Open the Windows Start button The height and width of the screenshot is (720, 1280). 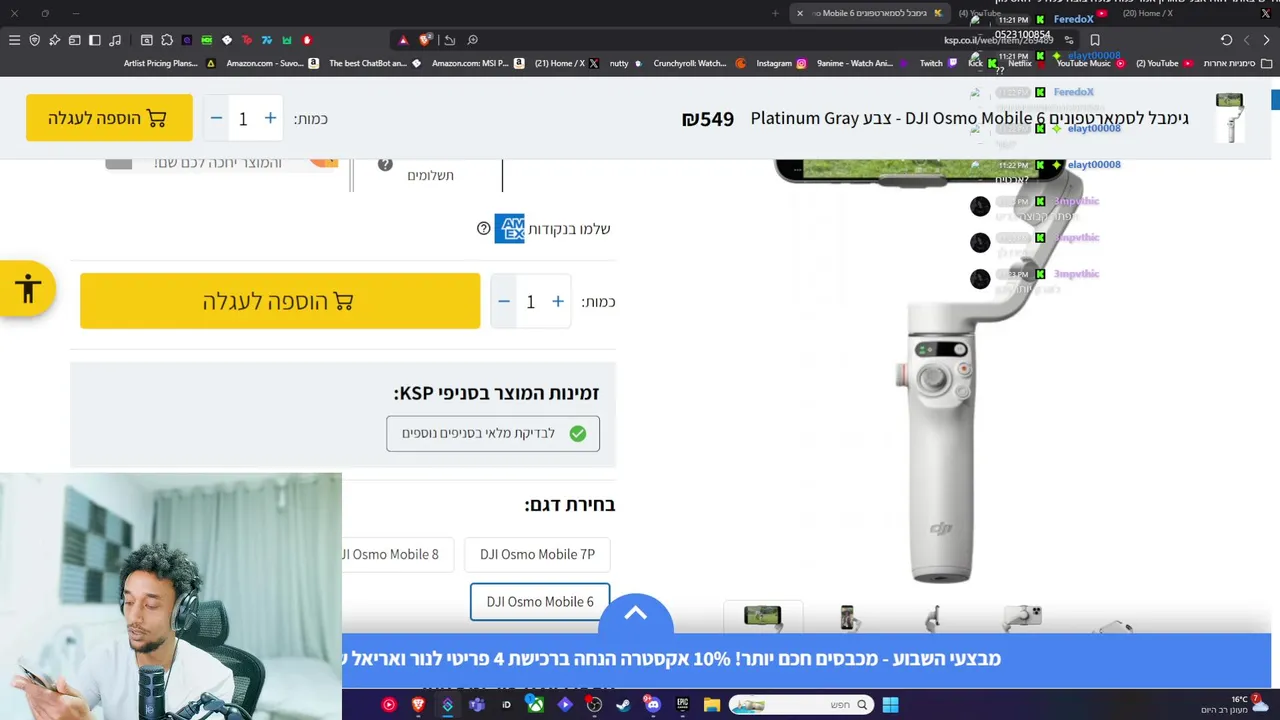[890, 705]
